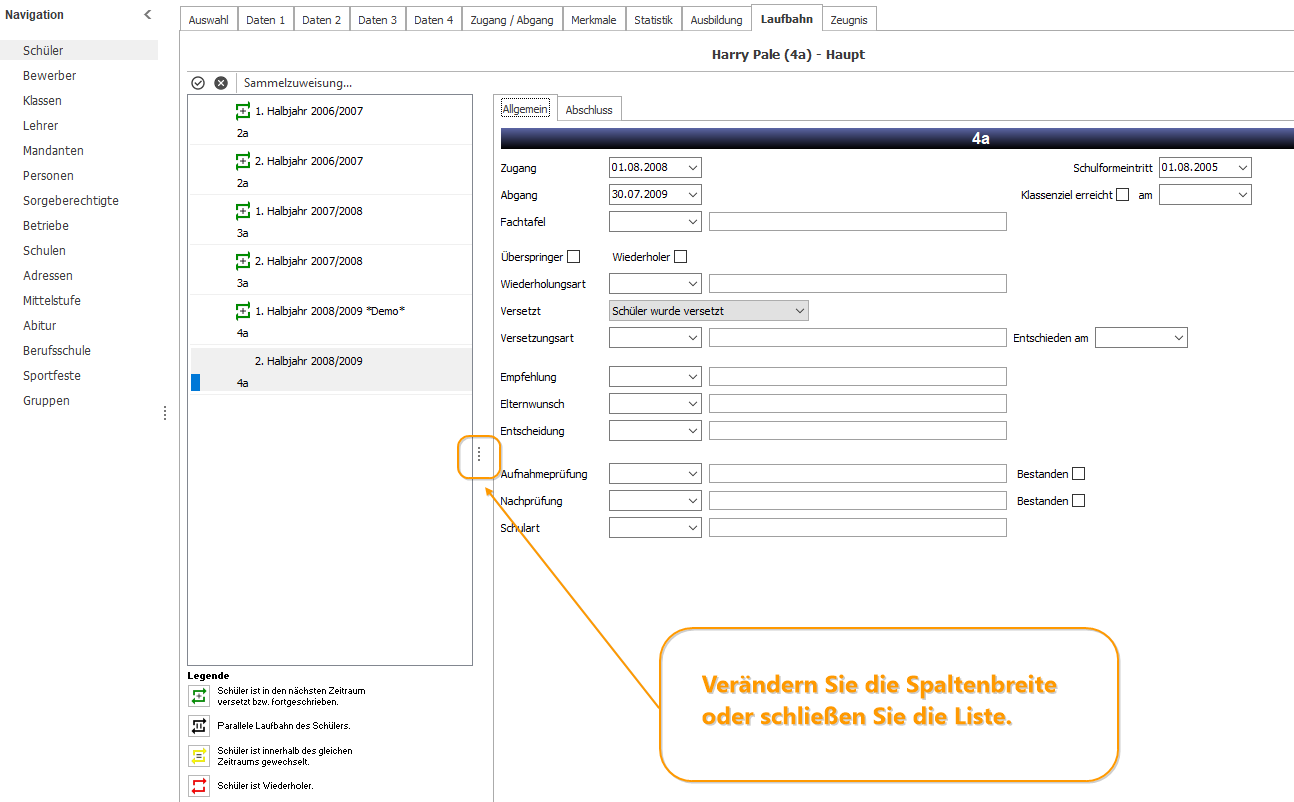Click the green icon of 1. Halbjahr 2006/2007
The image size is (1294, 802).
(242, 111)
